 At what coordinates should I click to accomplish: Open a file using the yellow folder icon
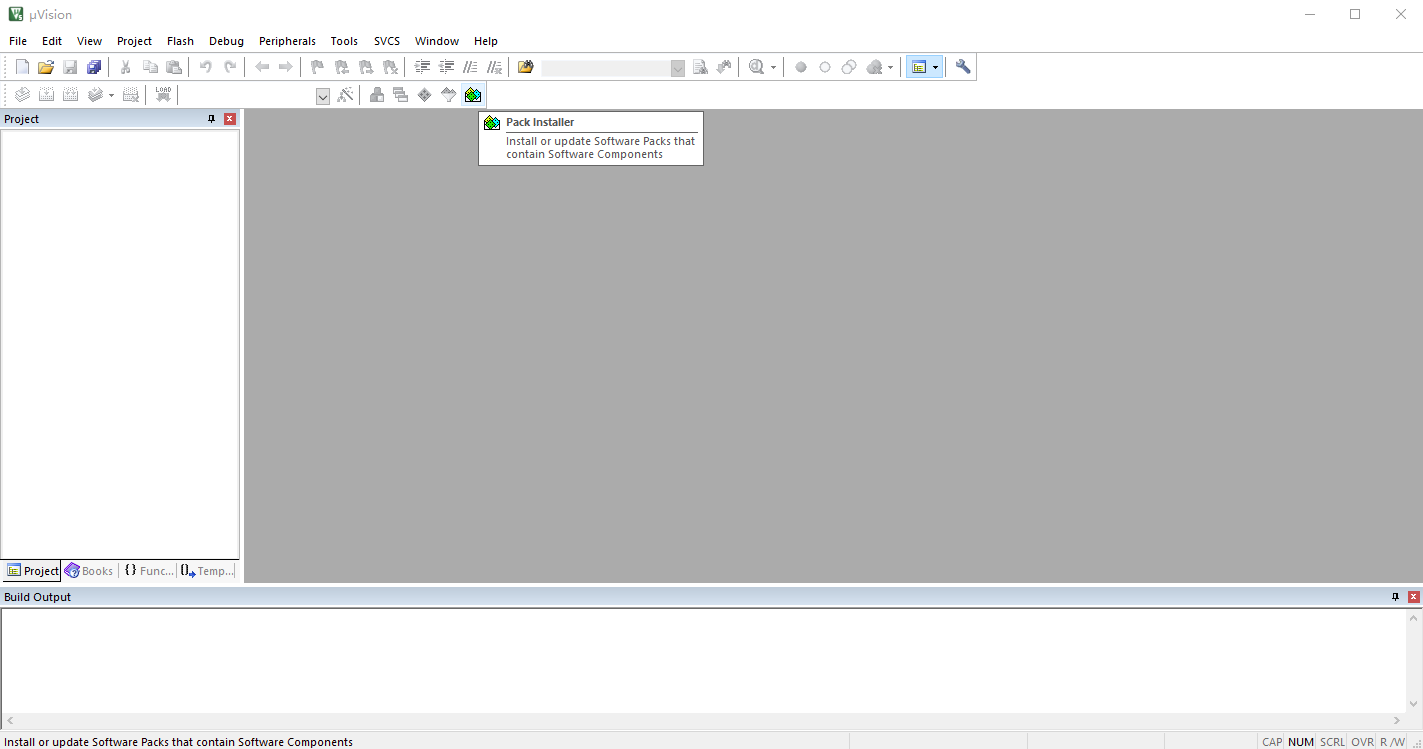46,67
